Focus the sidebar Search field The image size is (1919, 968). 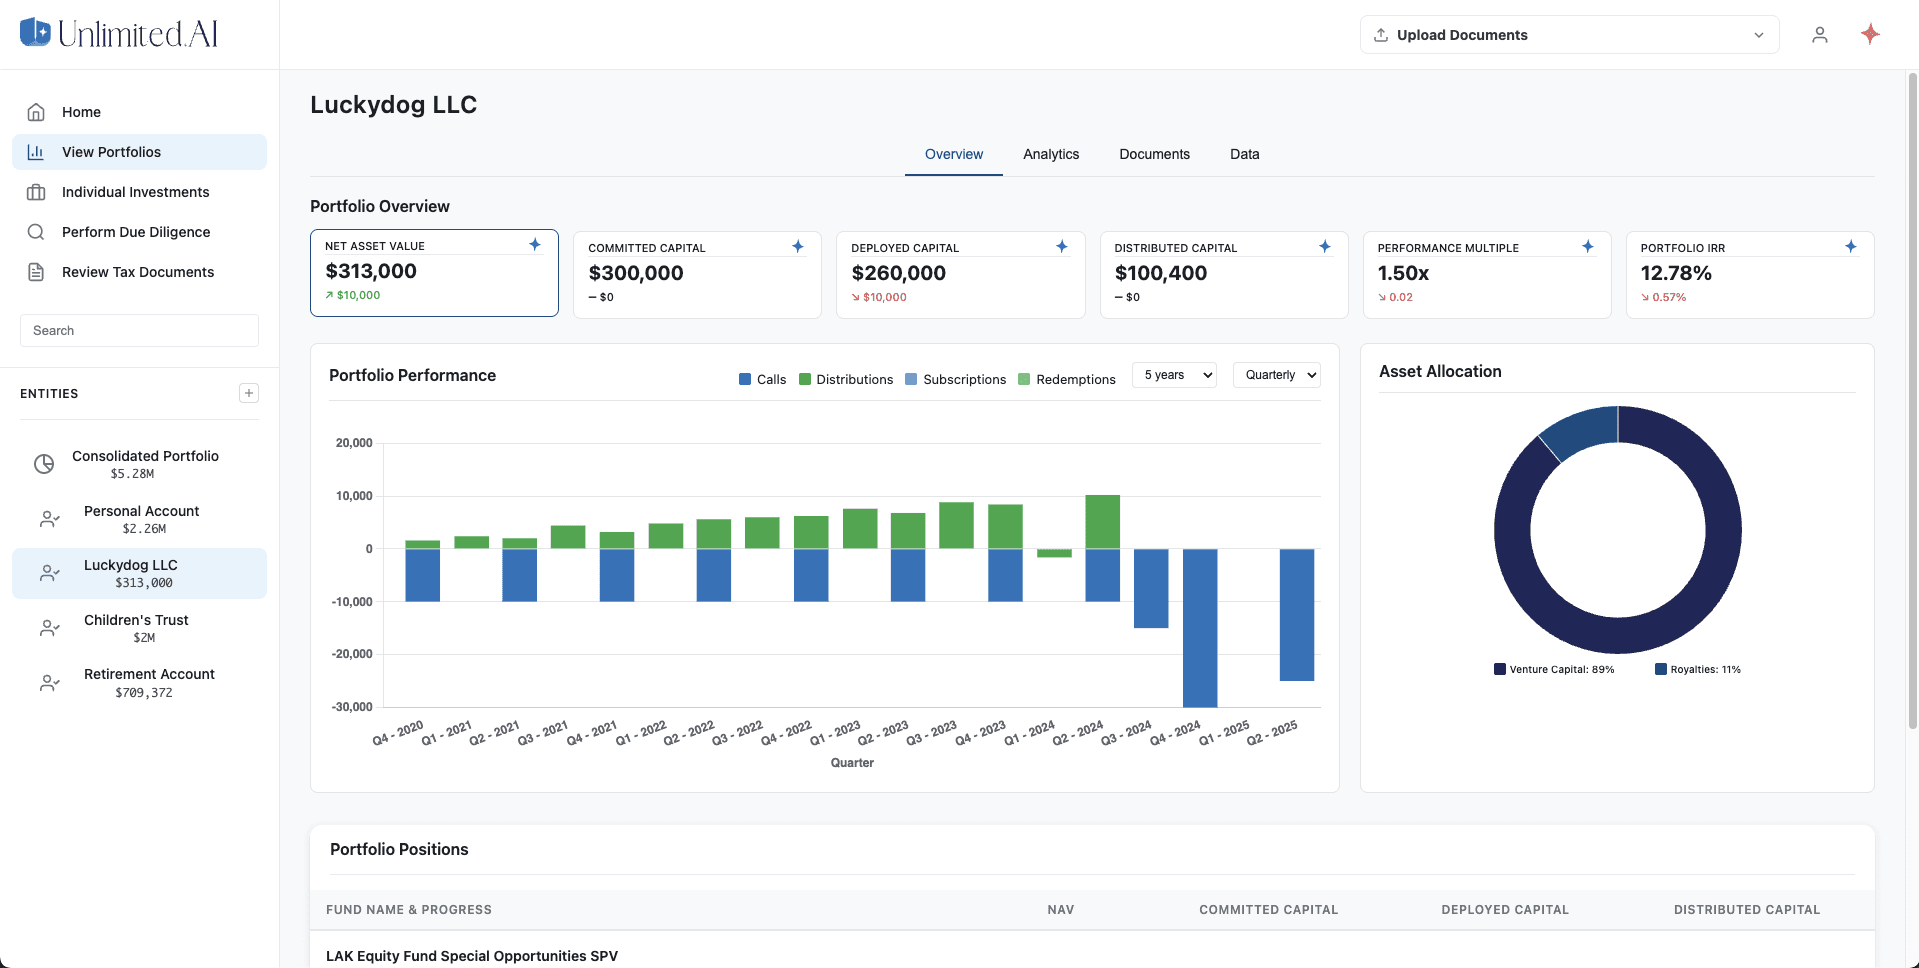pyautogui.click(x=139, y=331)
